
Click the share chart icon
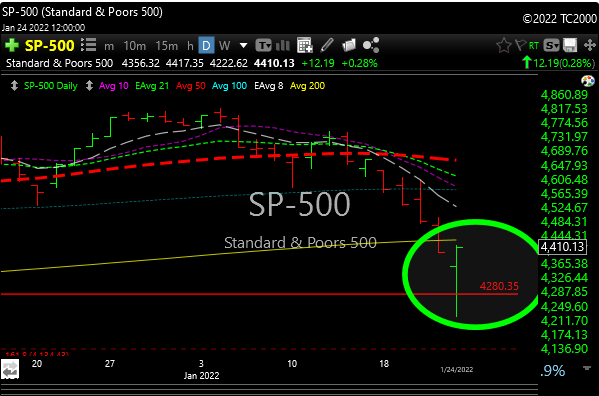[371, 45]
